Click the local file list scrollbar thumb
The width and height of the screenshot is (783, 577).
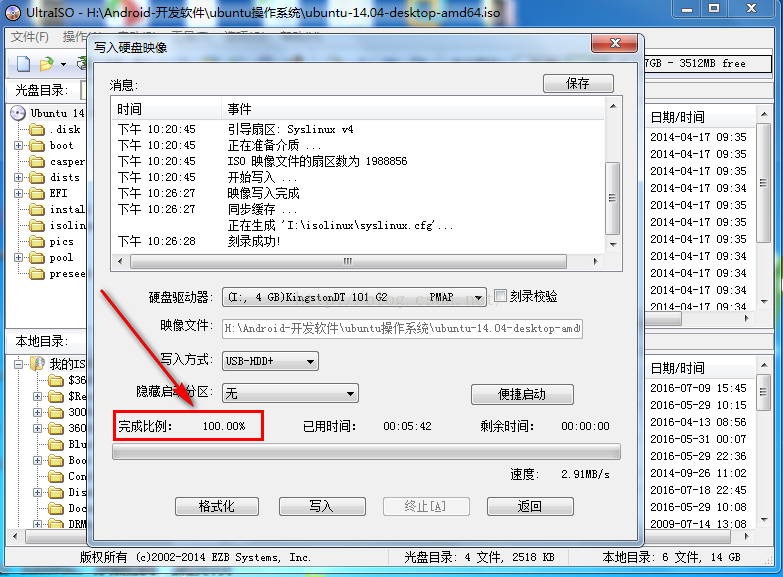[x=763, y=392]
